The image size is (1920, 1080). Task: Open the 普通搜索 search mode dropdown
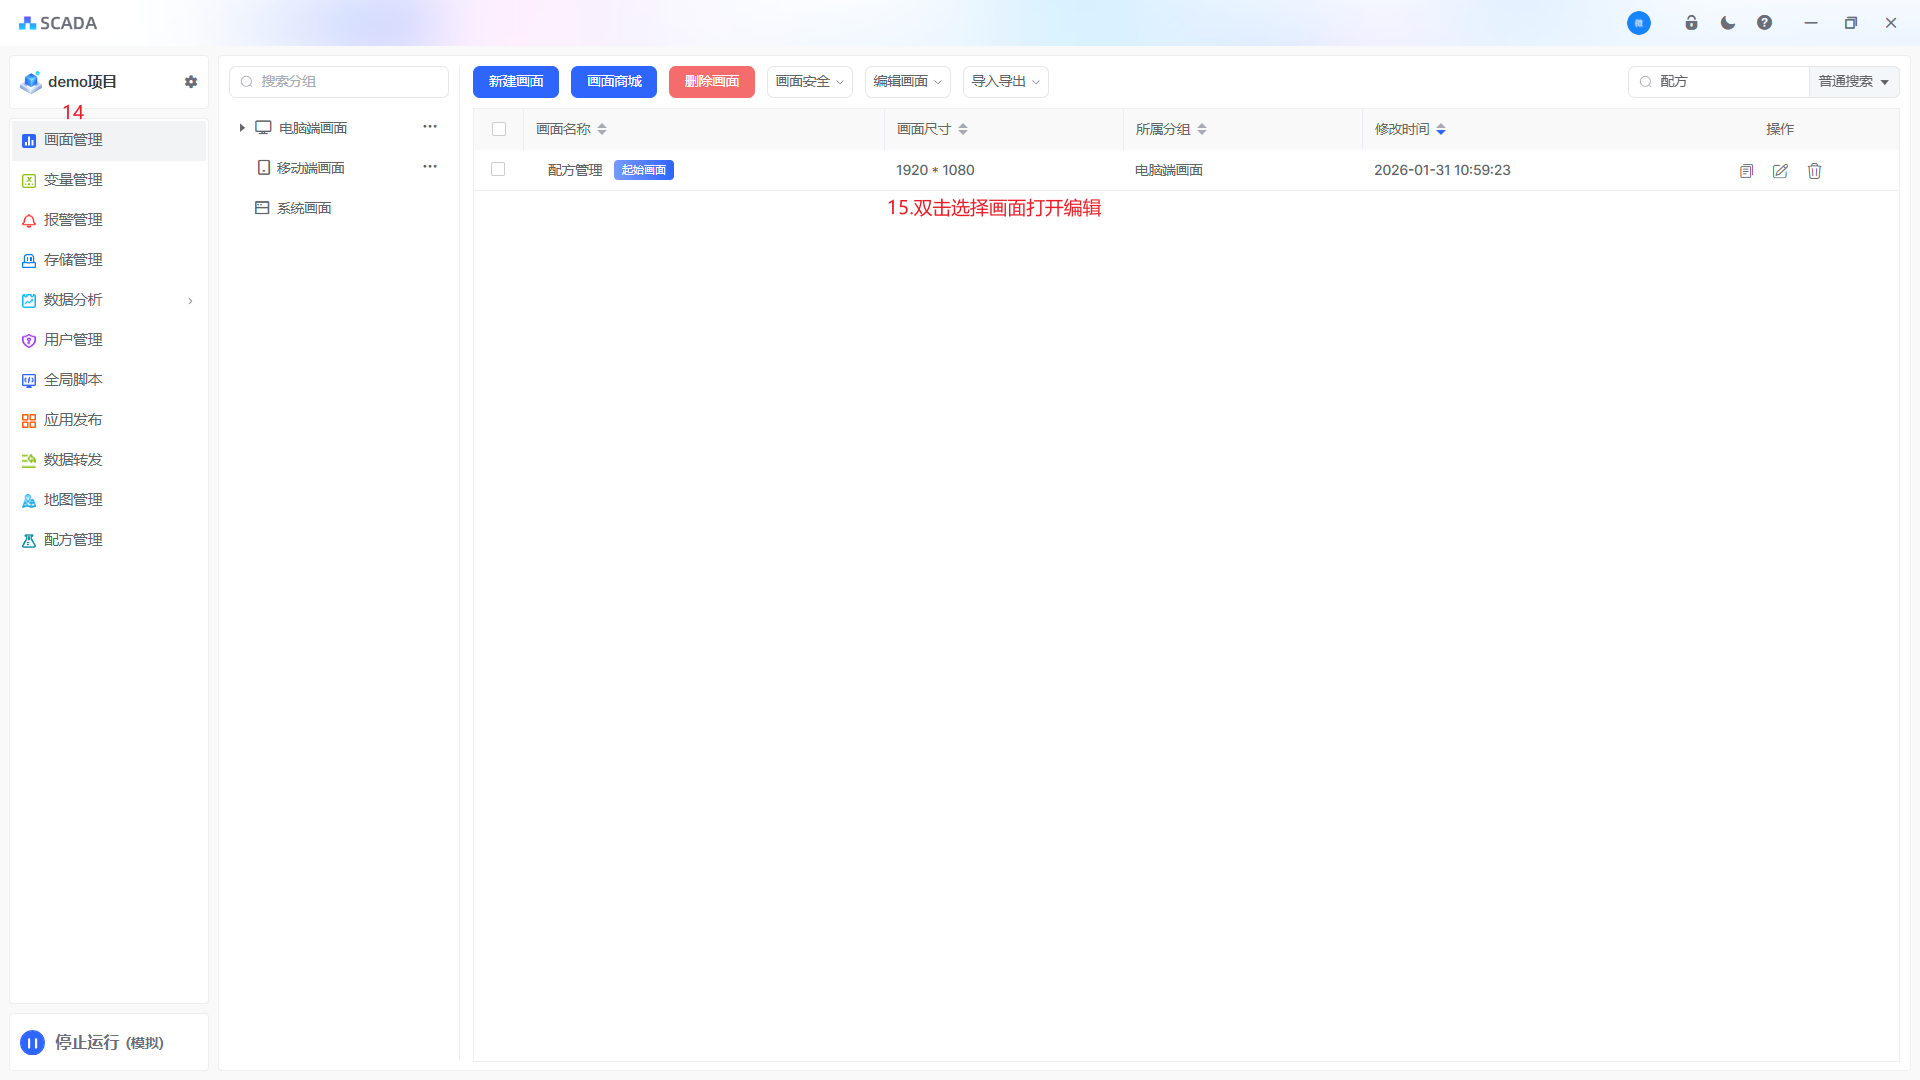pos(1853,82)
